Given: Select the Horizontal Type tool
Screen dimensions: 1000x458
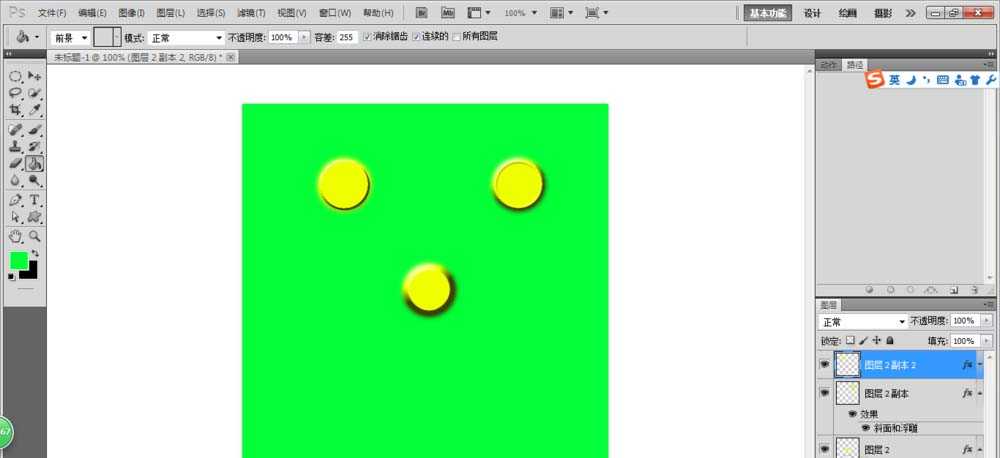Looking at the screenshot, I should (x=34, y=200).
